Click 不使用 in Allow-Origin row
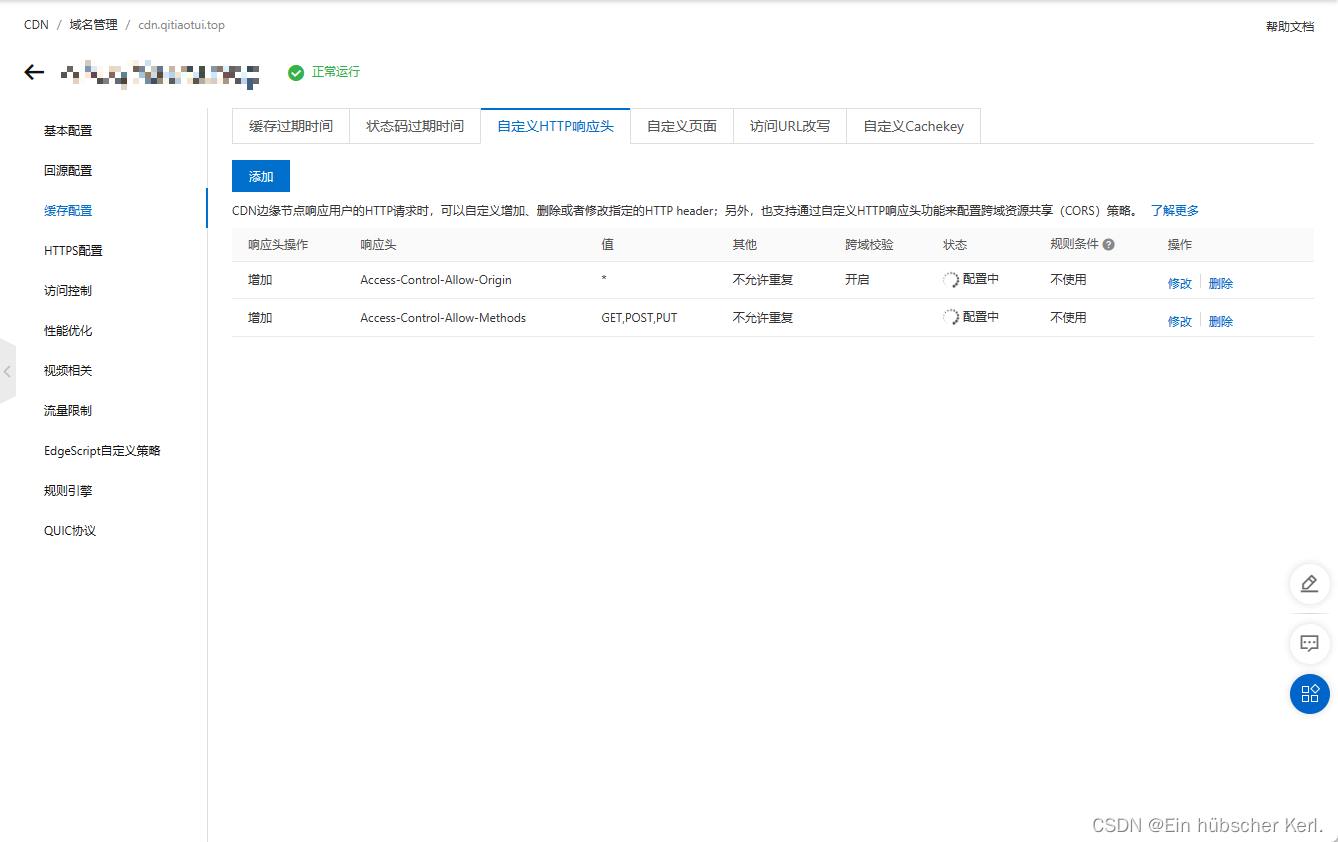 pos(1068,280)
